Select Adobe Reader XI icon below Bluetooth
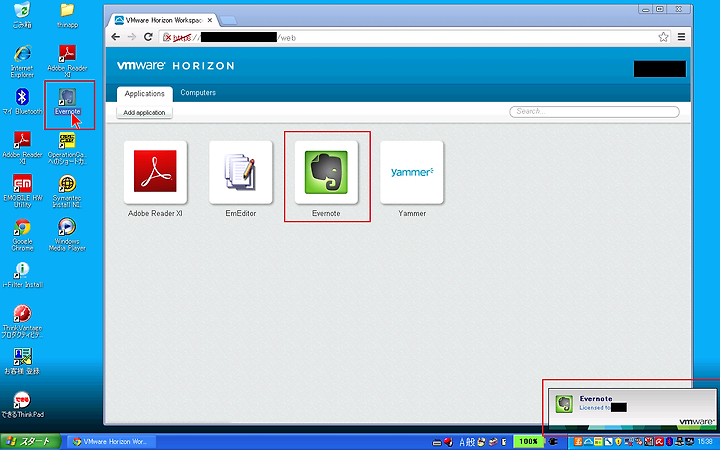The image size is (720, 450). coord(22,148)
